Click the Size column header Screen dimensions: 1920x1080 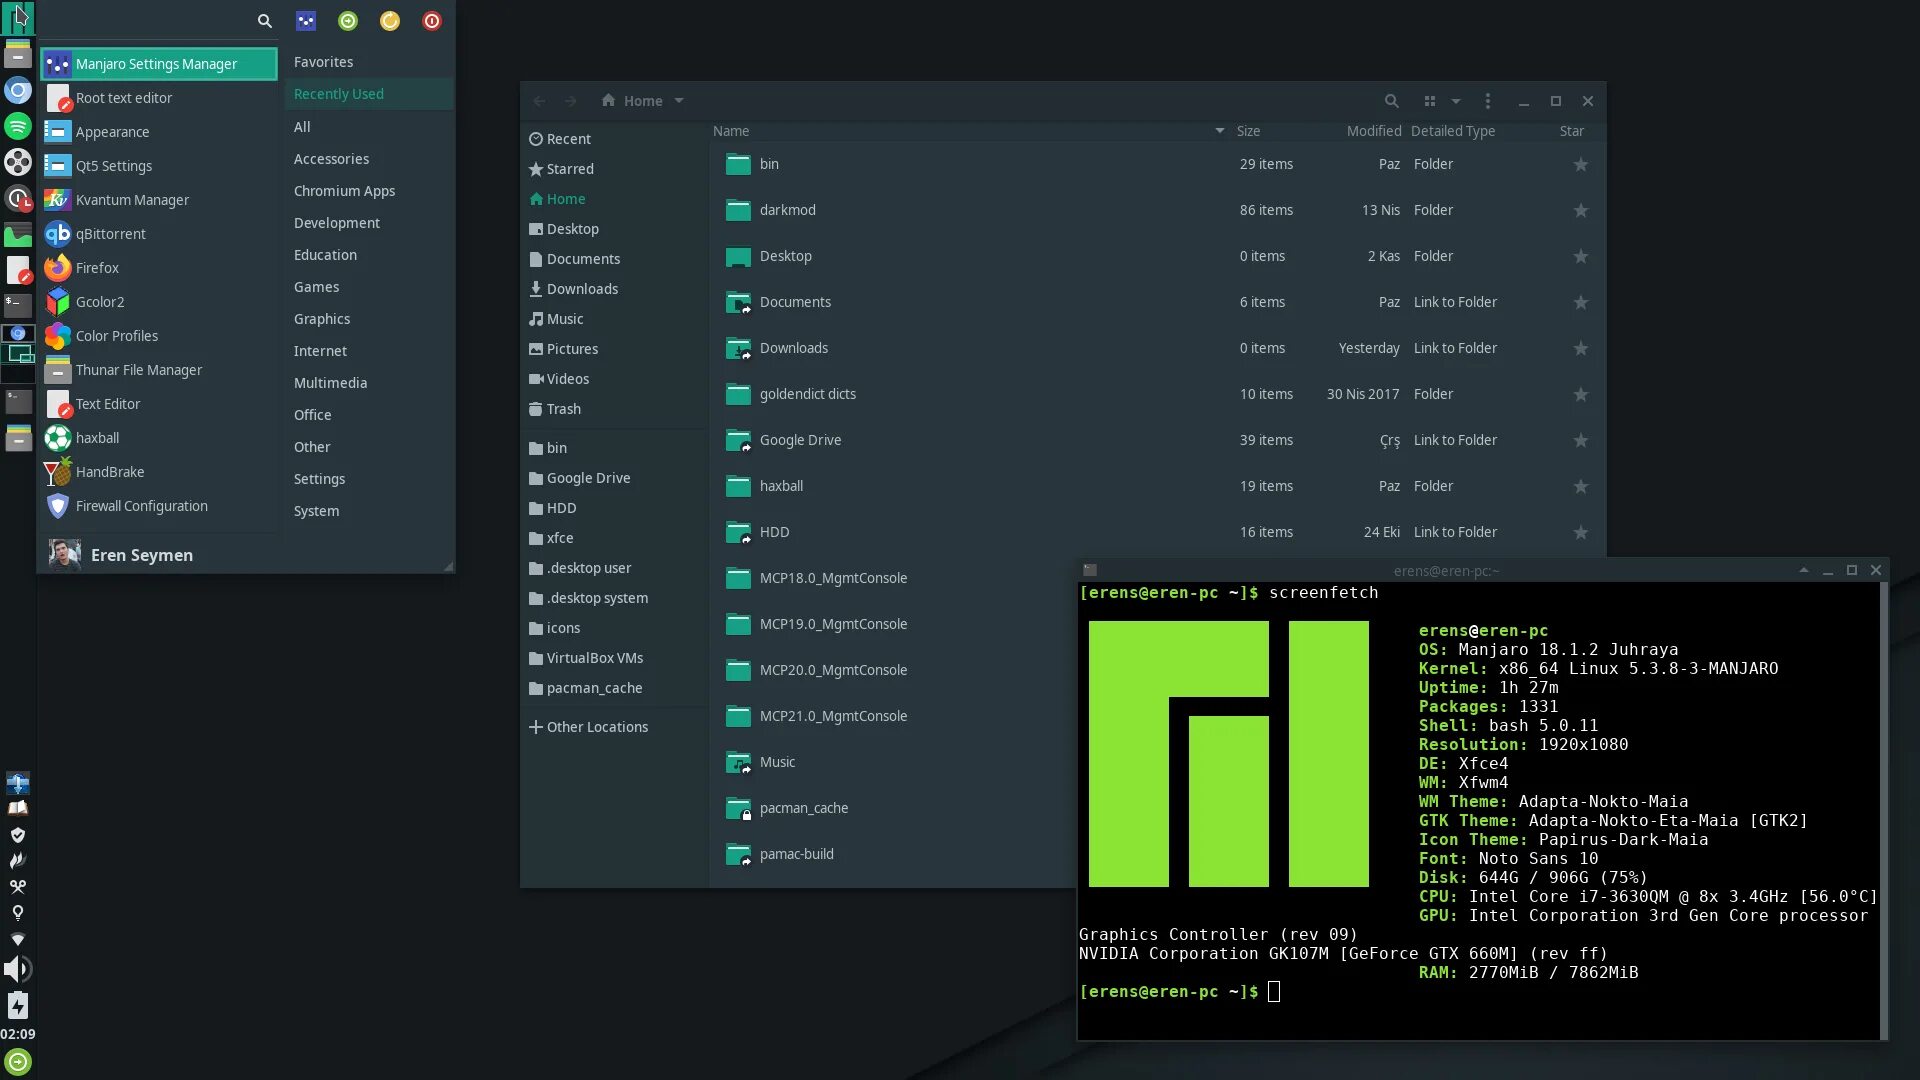click(1248, 131)
